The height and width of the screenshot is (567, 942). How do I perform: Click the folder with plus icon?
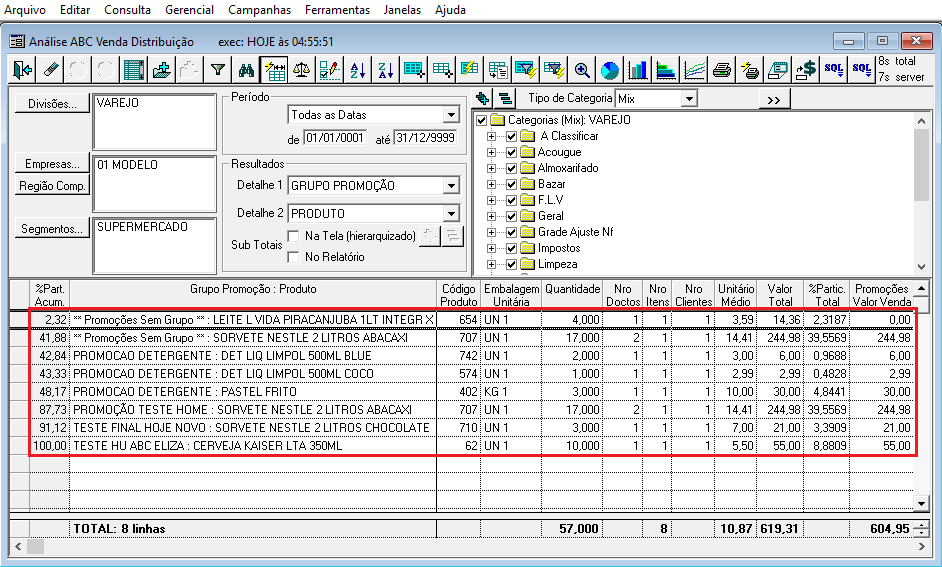click(161, 70)
